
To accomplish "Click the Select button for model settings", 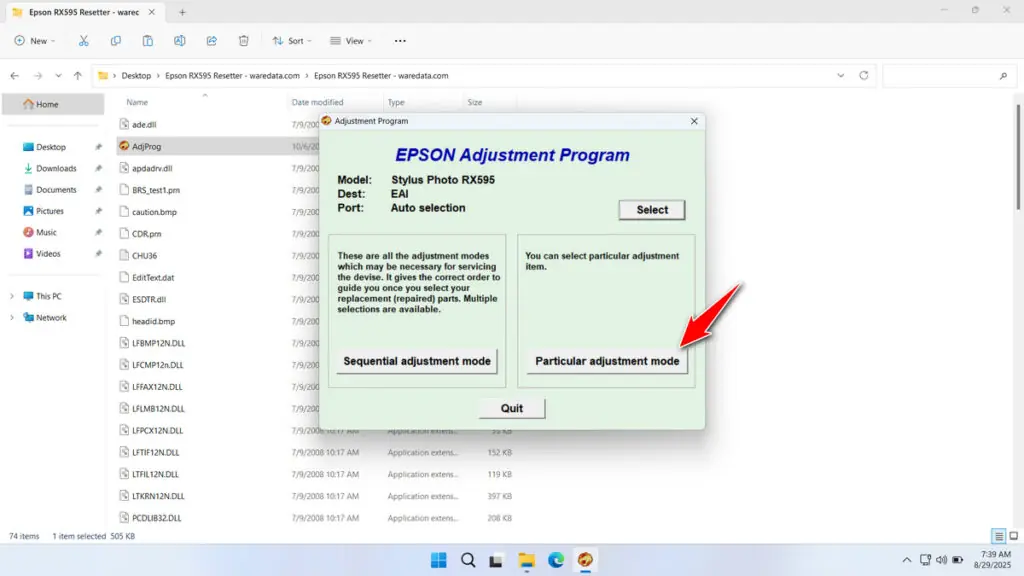I will (x=652, y=210).
